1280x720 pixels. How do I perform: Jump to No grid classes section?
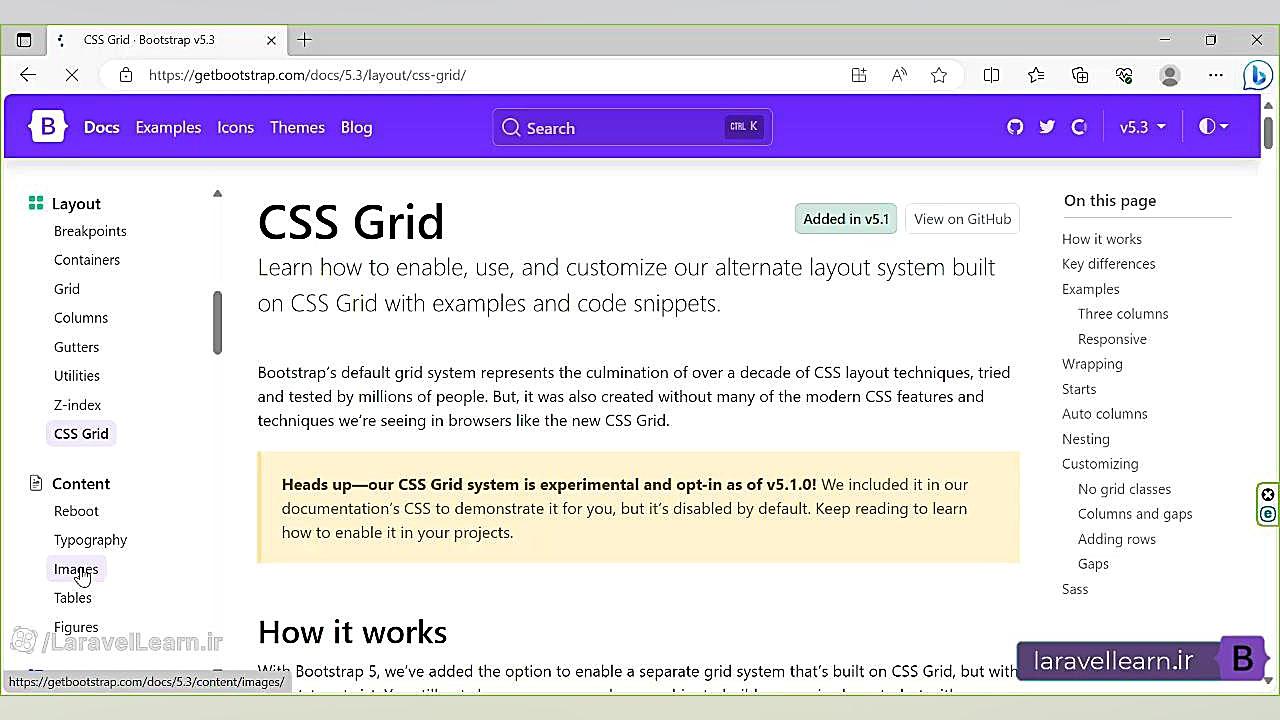1124,489
